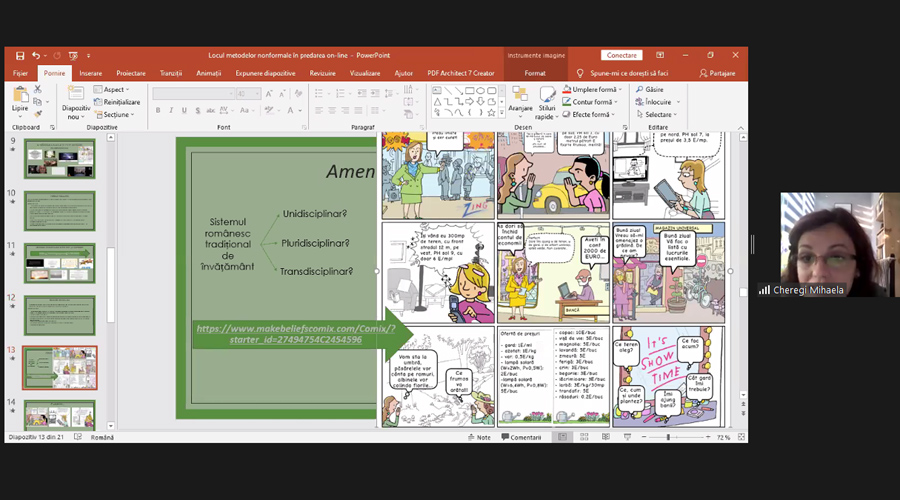Open the Aa change case dropdown

pos(247,110)
